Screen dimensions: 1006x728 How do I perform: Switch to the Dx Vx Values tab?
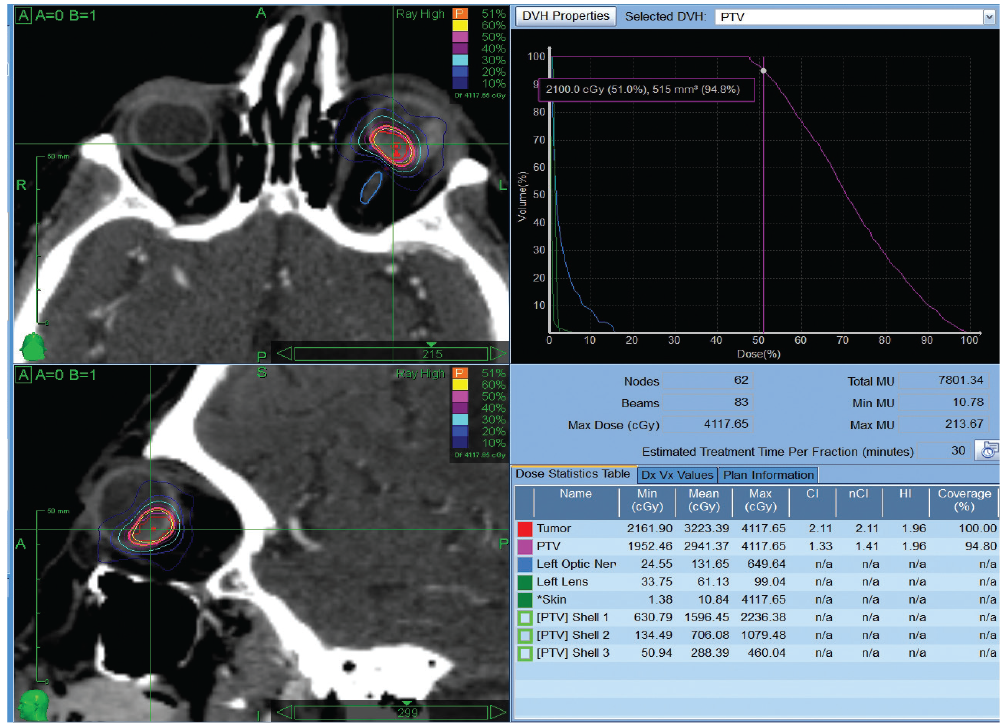(x=677, y=475)
